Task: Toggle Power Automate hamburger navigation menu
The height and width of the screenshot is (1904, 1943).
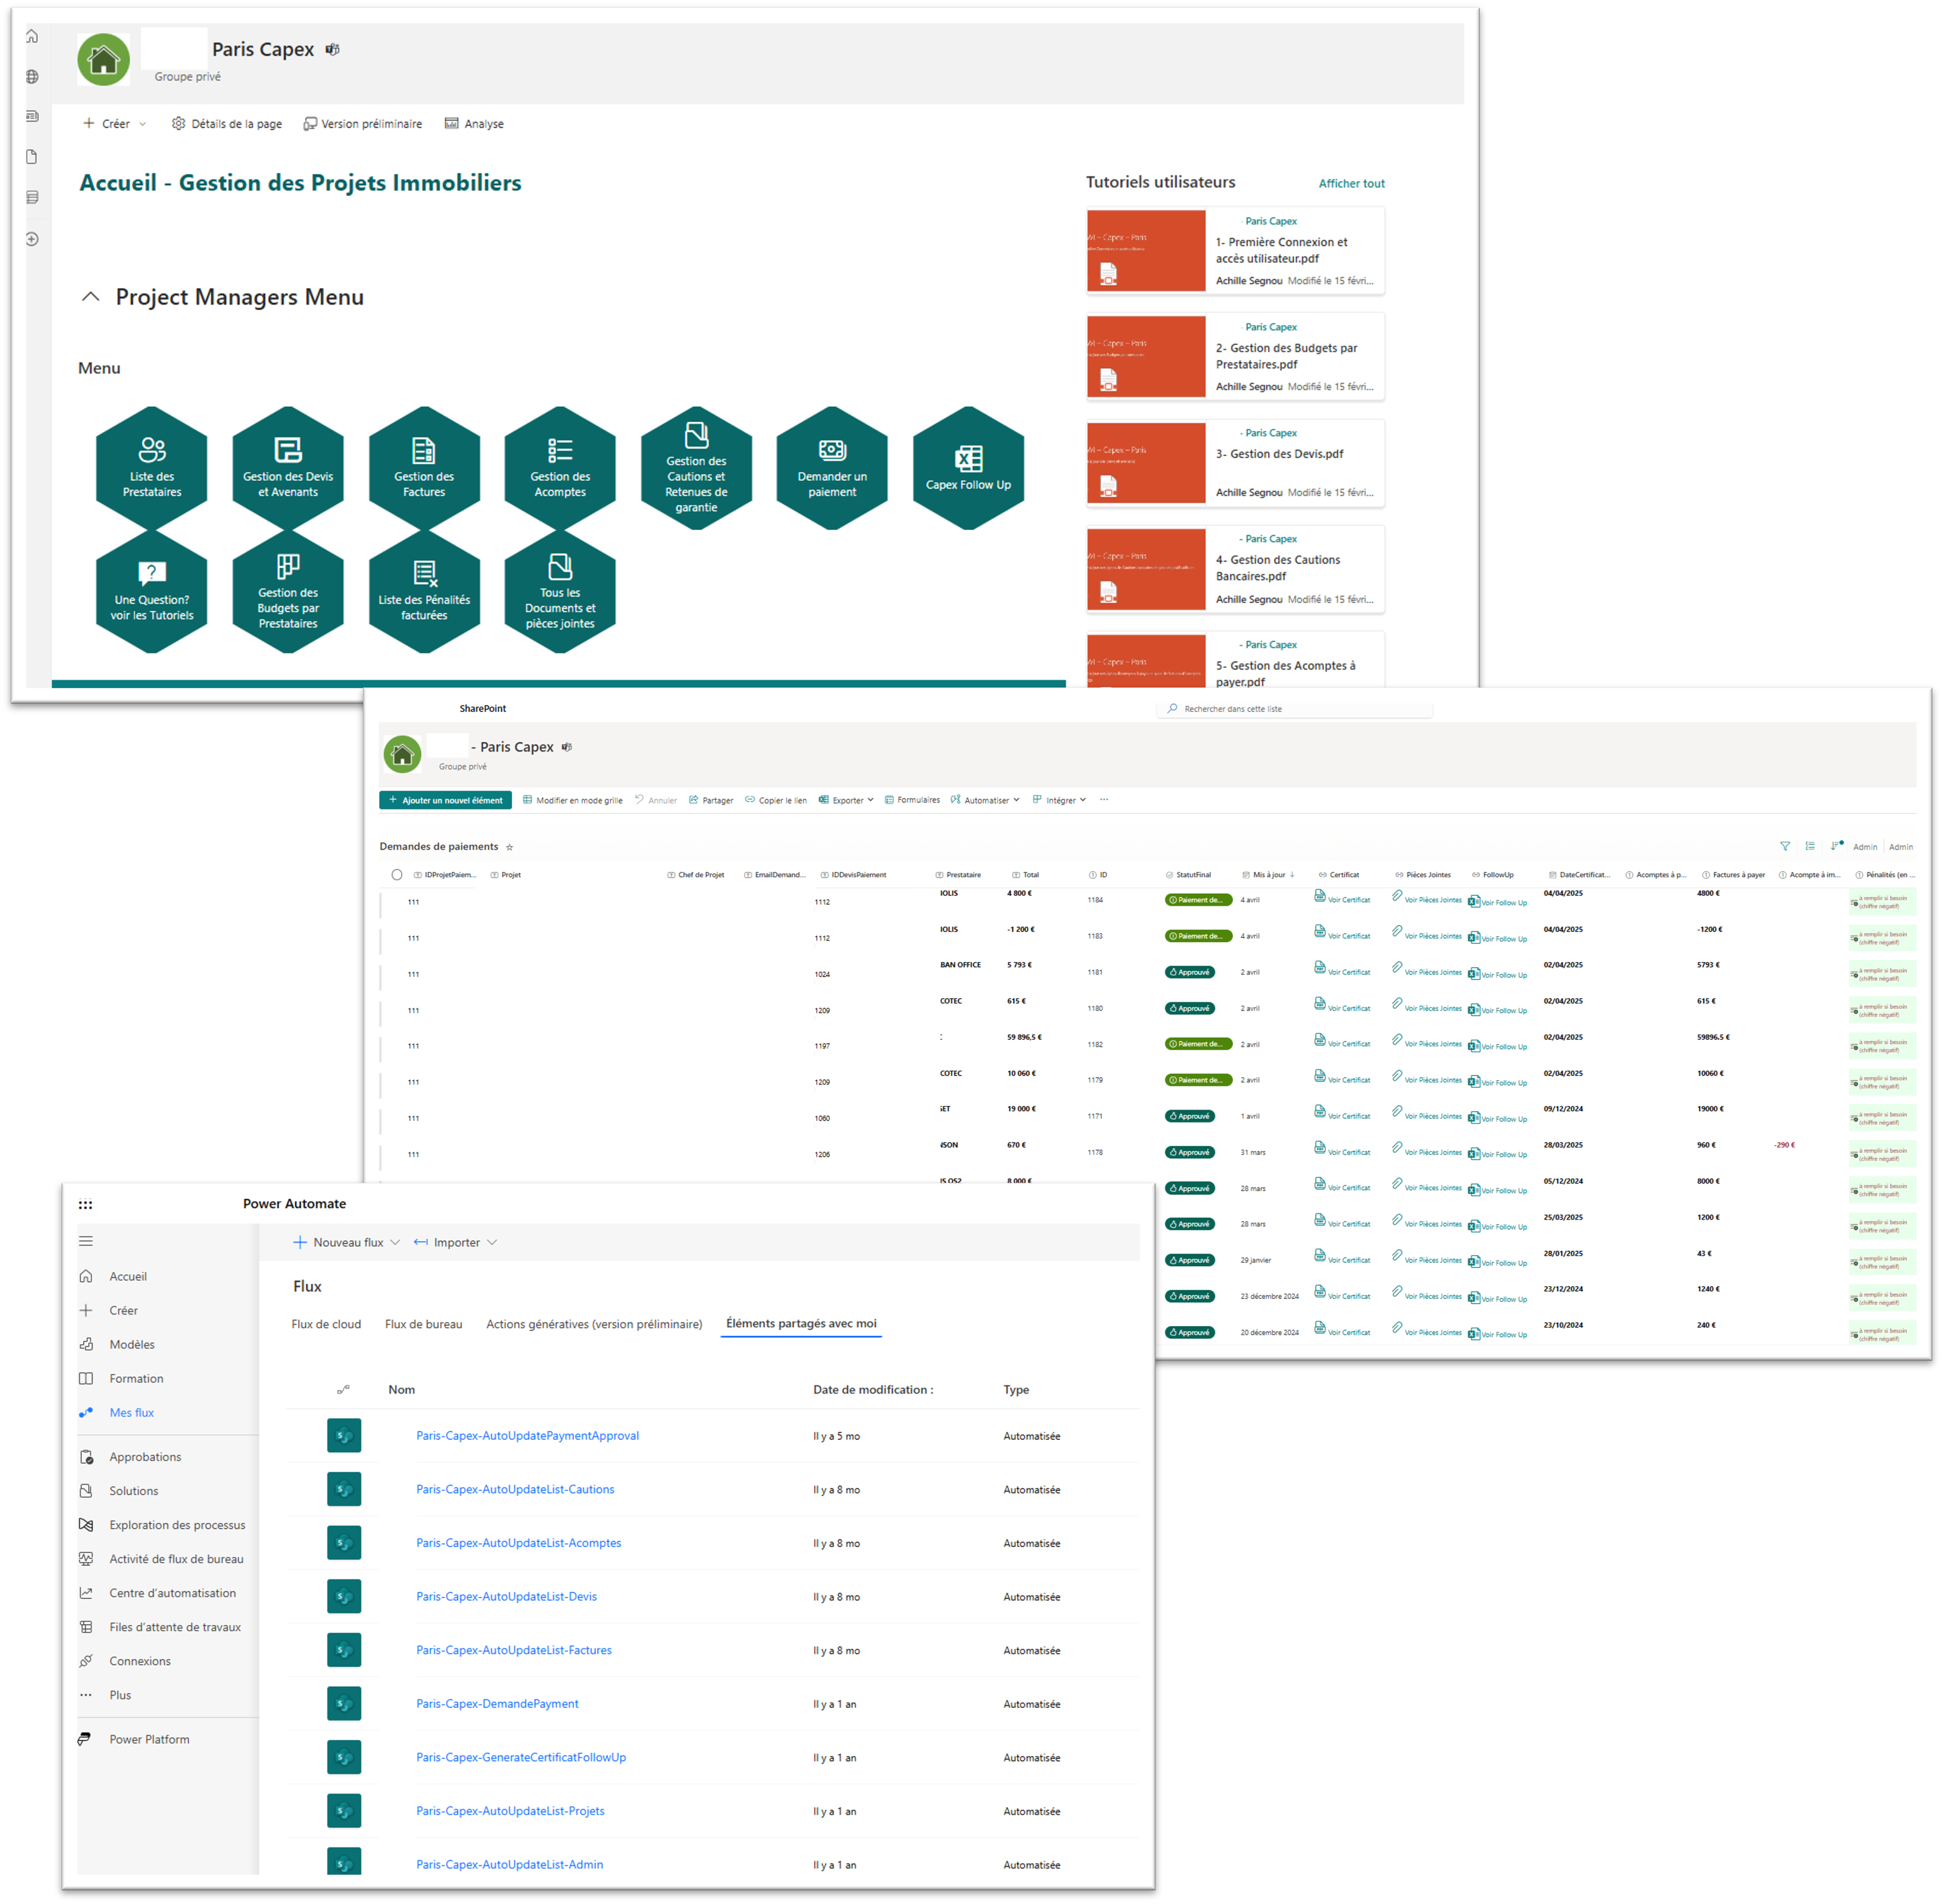Action: coord(86,1241)
